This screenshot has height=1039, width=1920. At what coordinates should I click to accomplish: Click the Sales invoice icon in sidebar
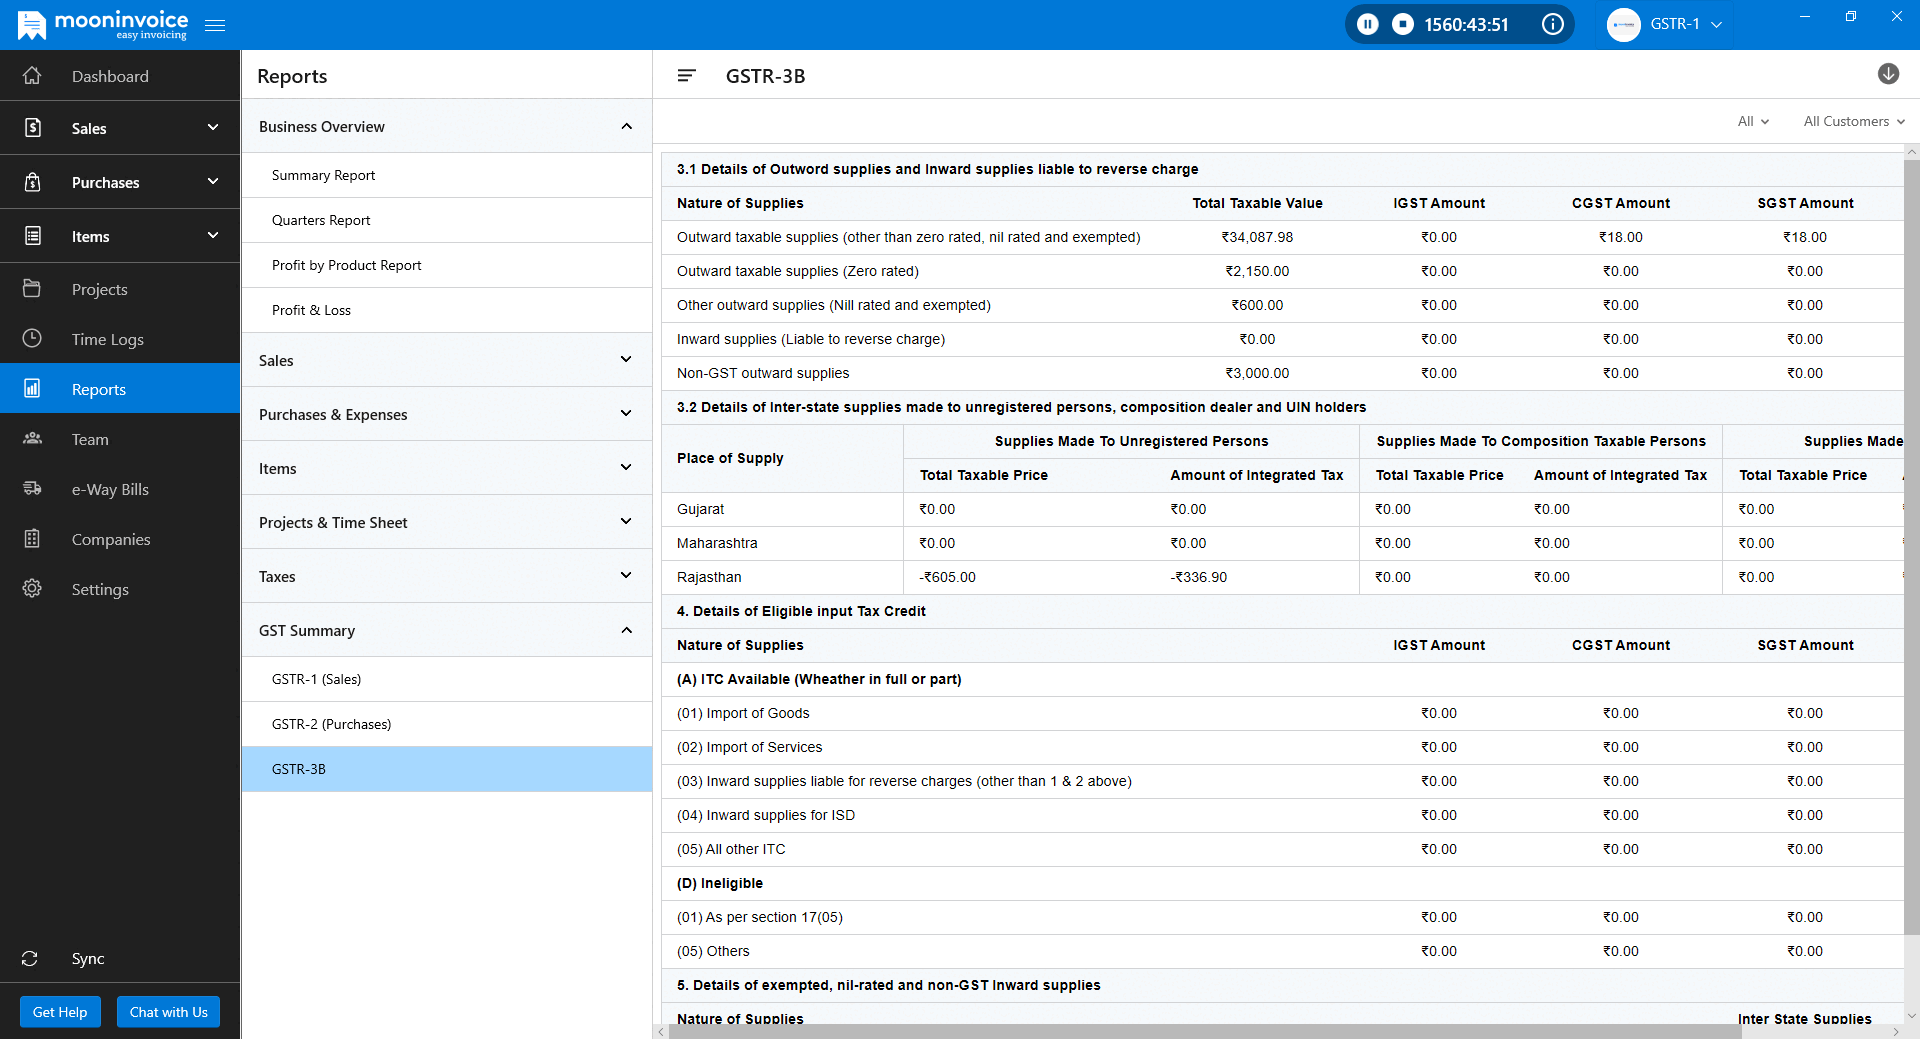click(32, 128)
